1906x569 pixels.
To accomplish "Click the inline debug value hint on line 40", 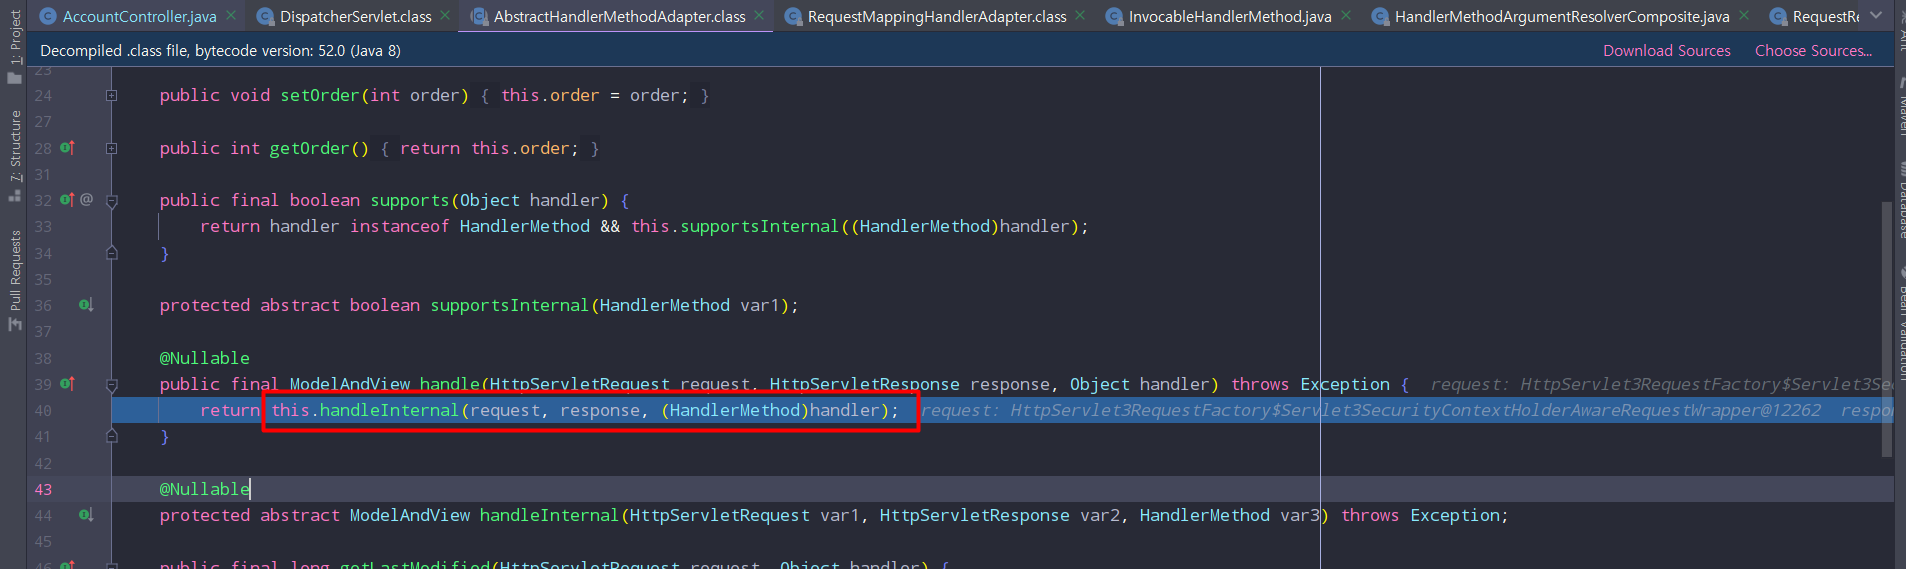I will (1406, 410).
